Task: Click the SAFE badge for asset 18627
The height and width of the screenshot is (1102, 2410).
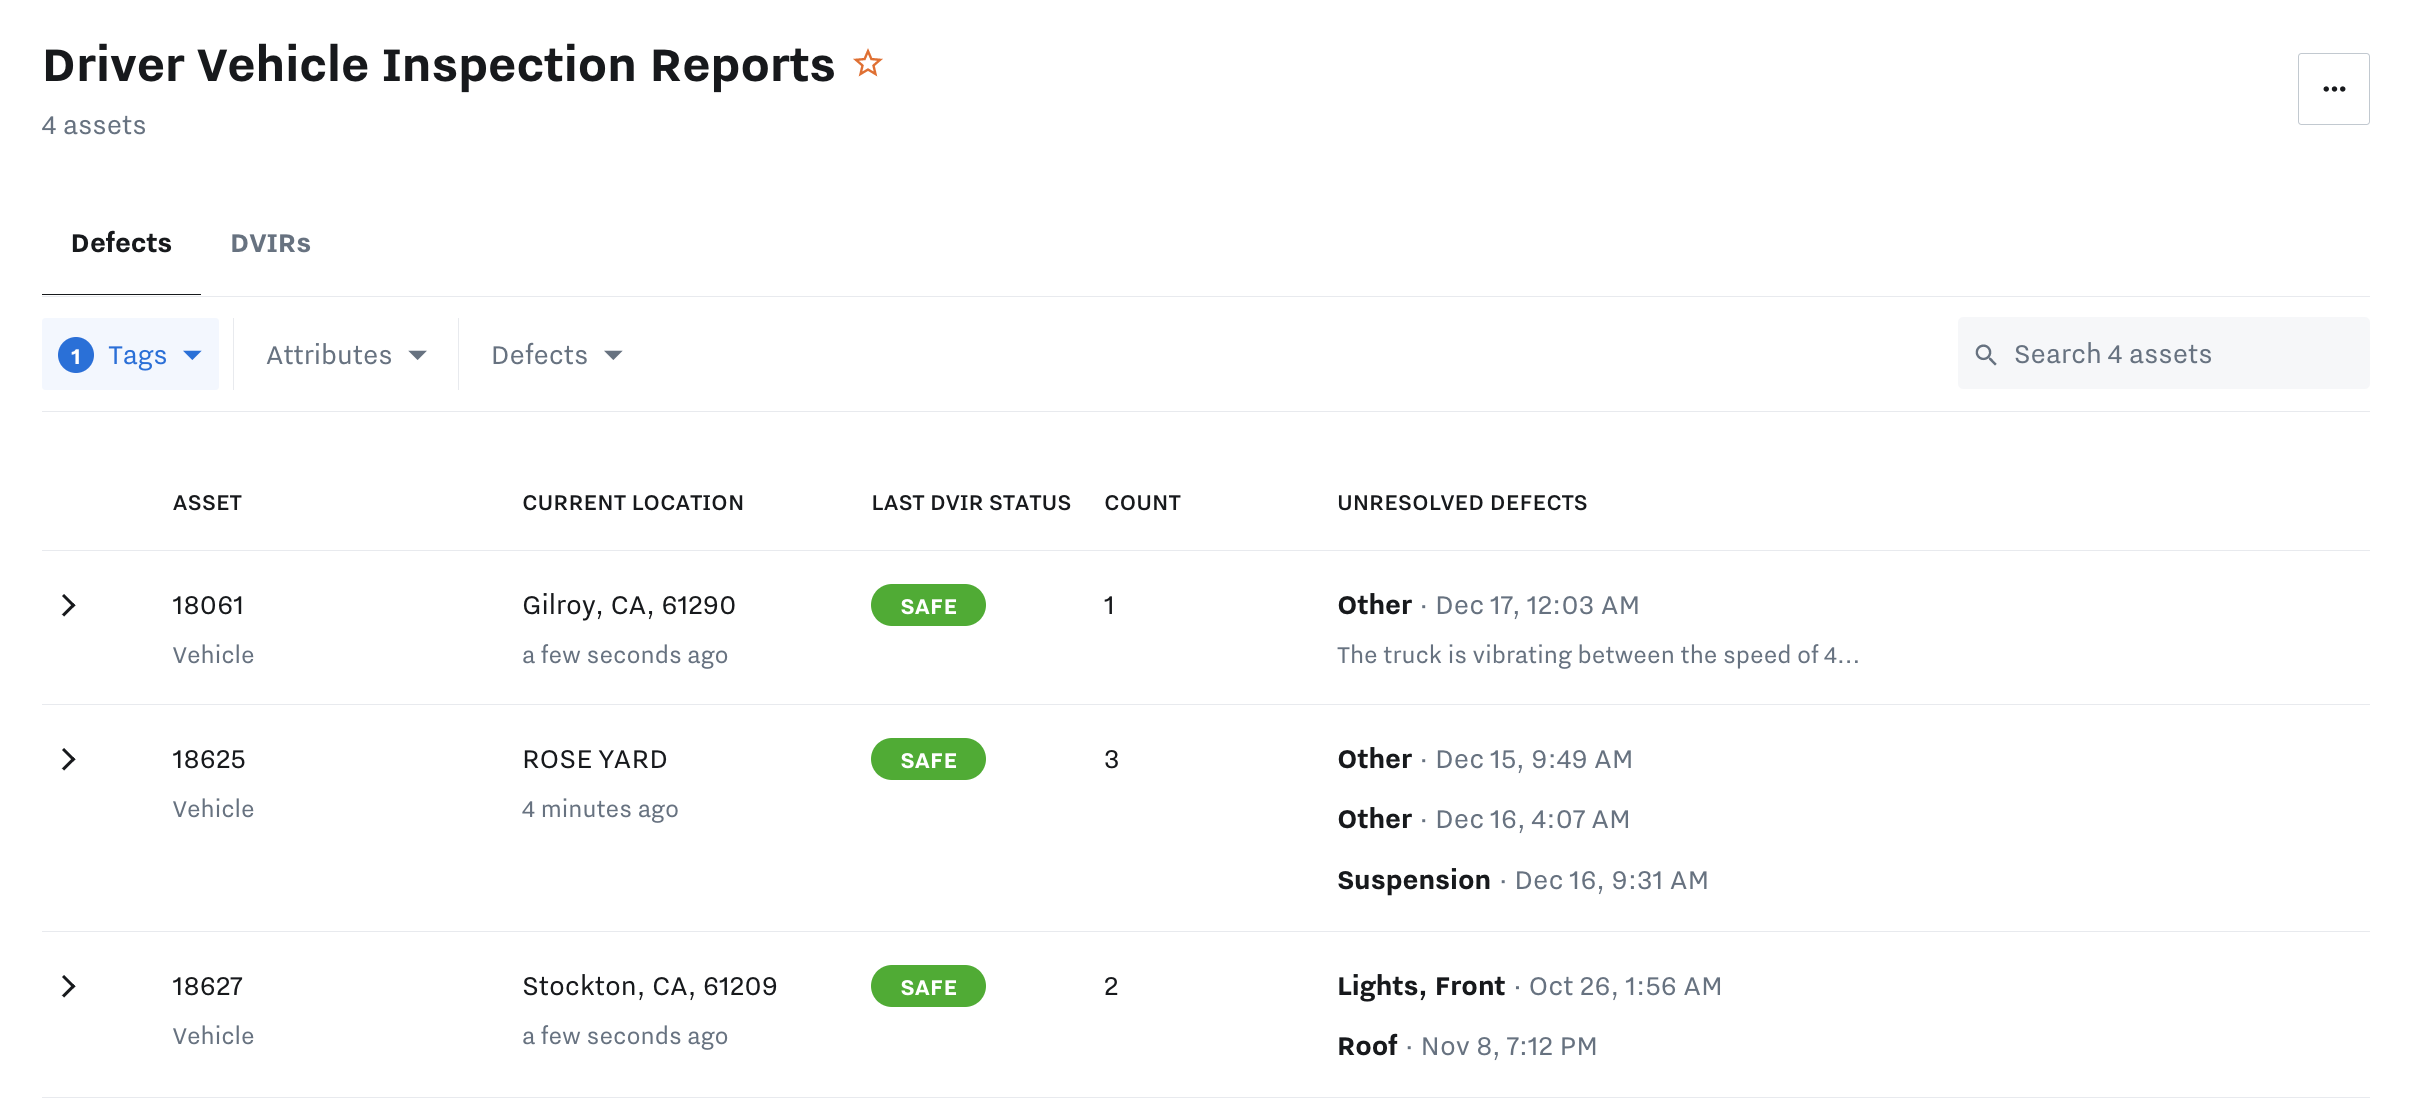Action: point(927,986)
